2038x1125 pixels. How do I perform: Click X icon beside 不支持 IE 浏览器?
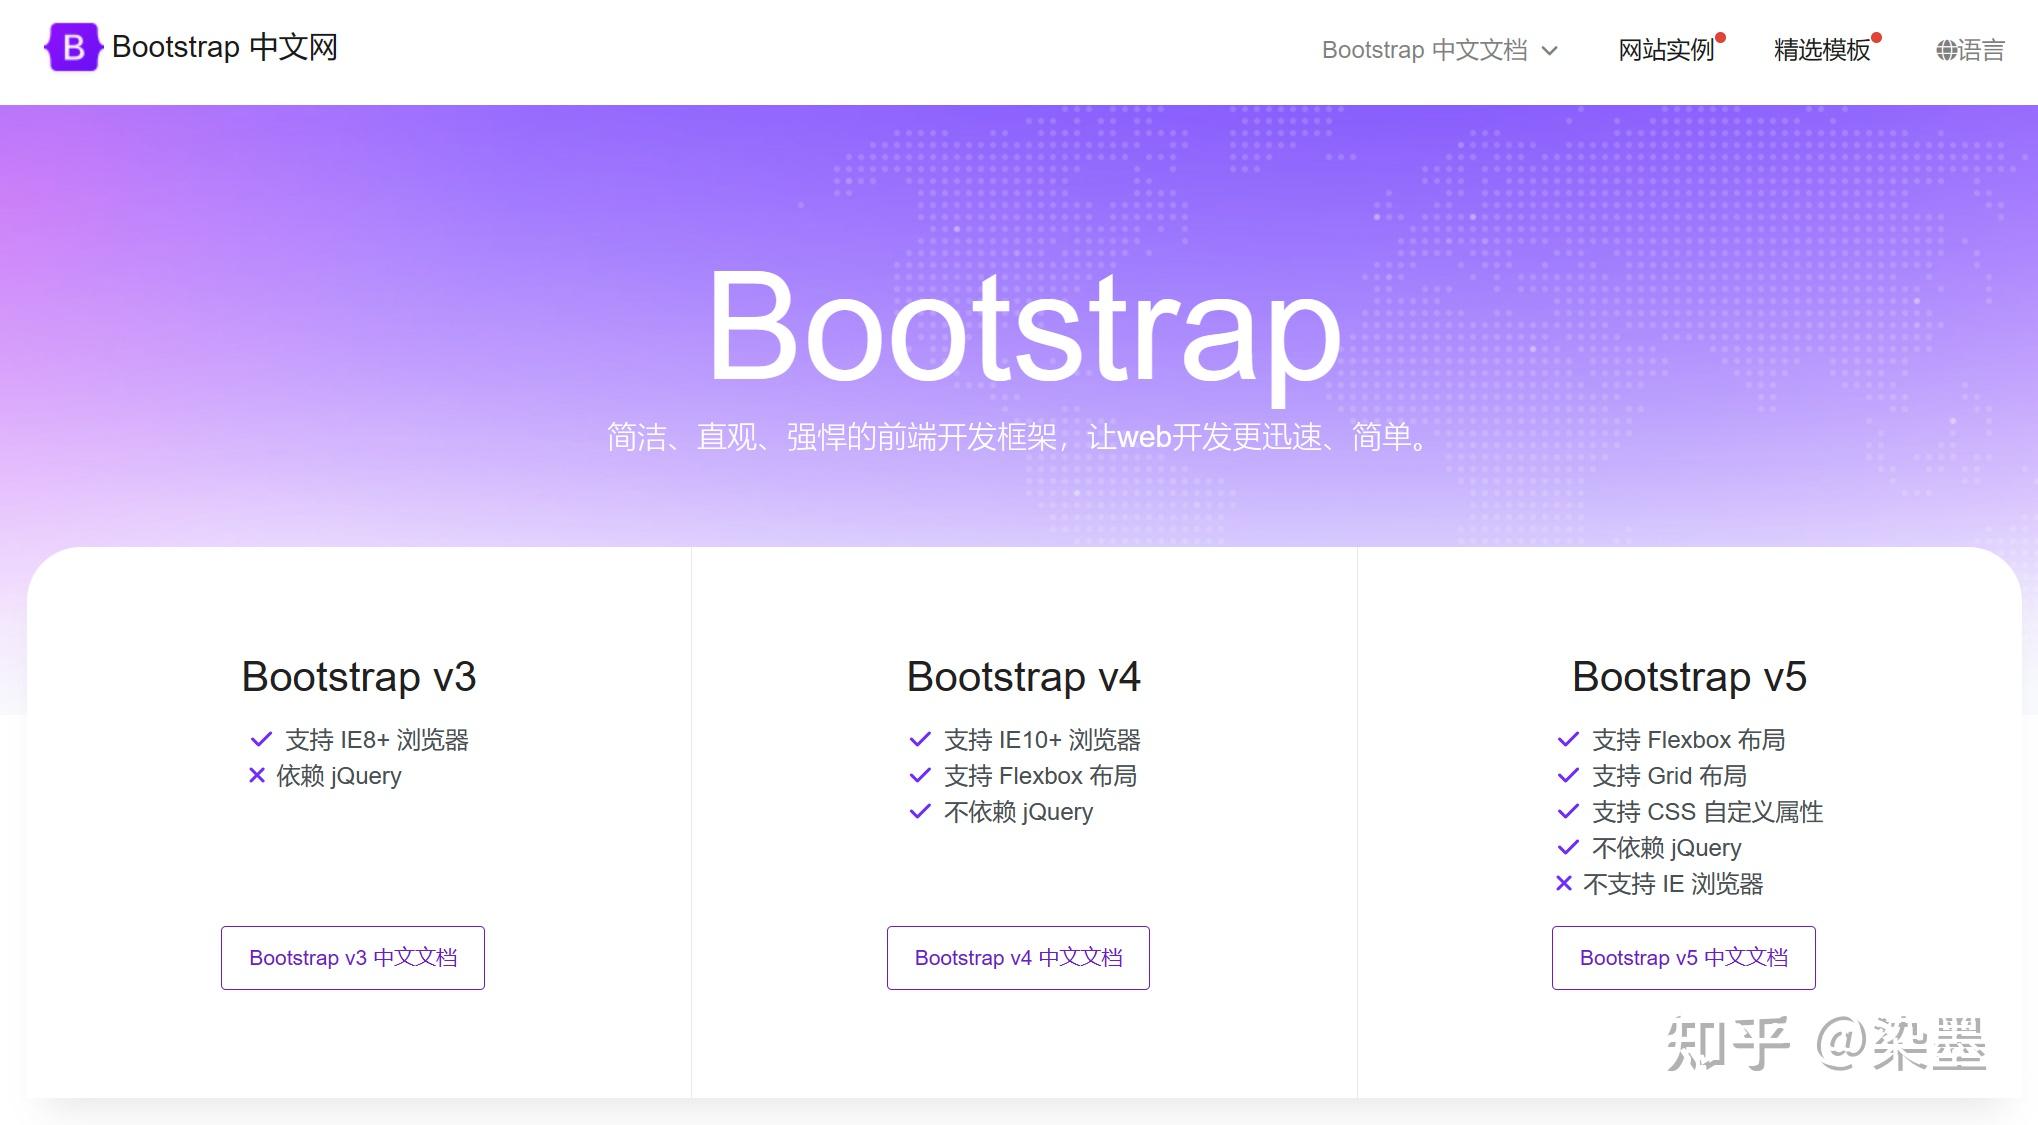coord(1564,883)
